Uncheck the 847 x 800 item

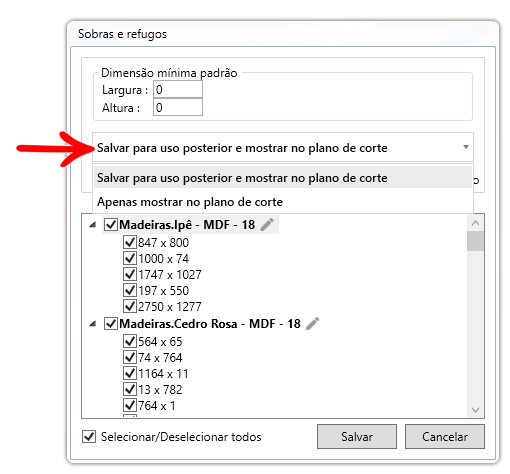coord(130,242)
